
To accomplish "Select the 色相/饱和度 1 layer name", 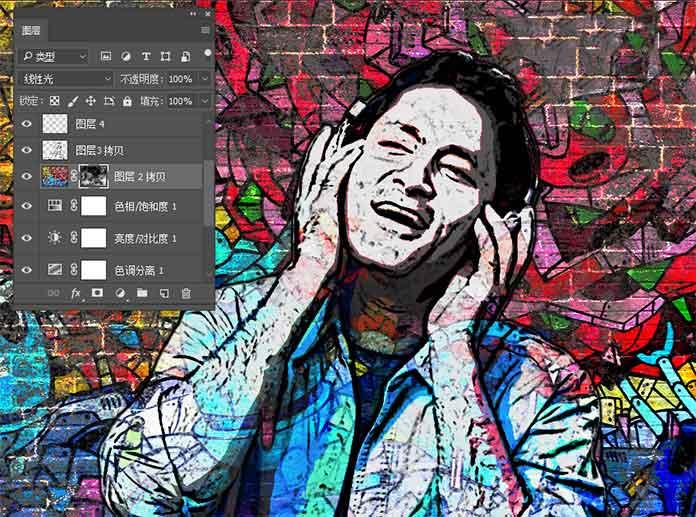I will click(146, 206).
